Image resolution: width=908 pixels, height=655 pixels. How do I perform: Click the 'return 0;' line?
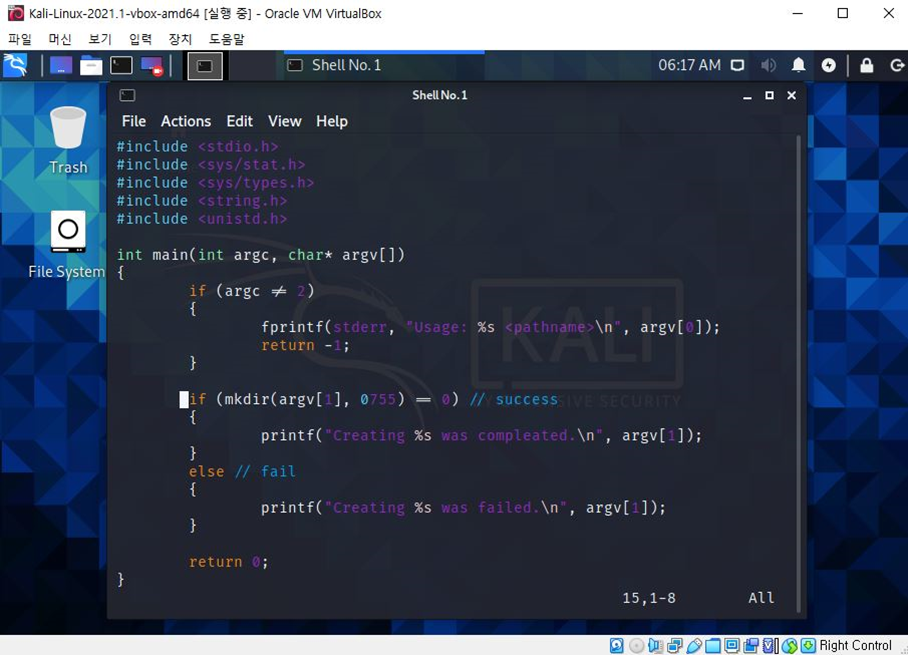click(229, 562)
